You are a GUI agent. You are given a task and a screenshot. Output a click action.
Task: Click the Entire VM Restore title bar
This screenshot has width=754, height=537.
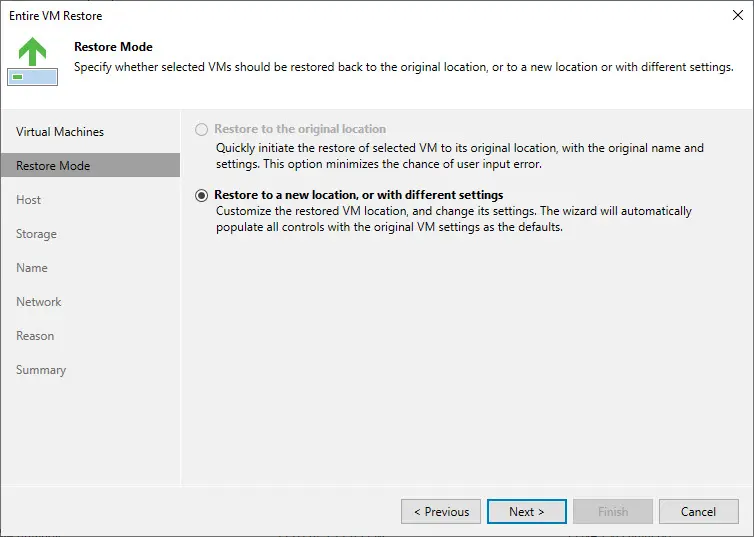pos(300,15)
